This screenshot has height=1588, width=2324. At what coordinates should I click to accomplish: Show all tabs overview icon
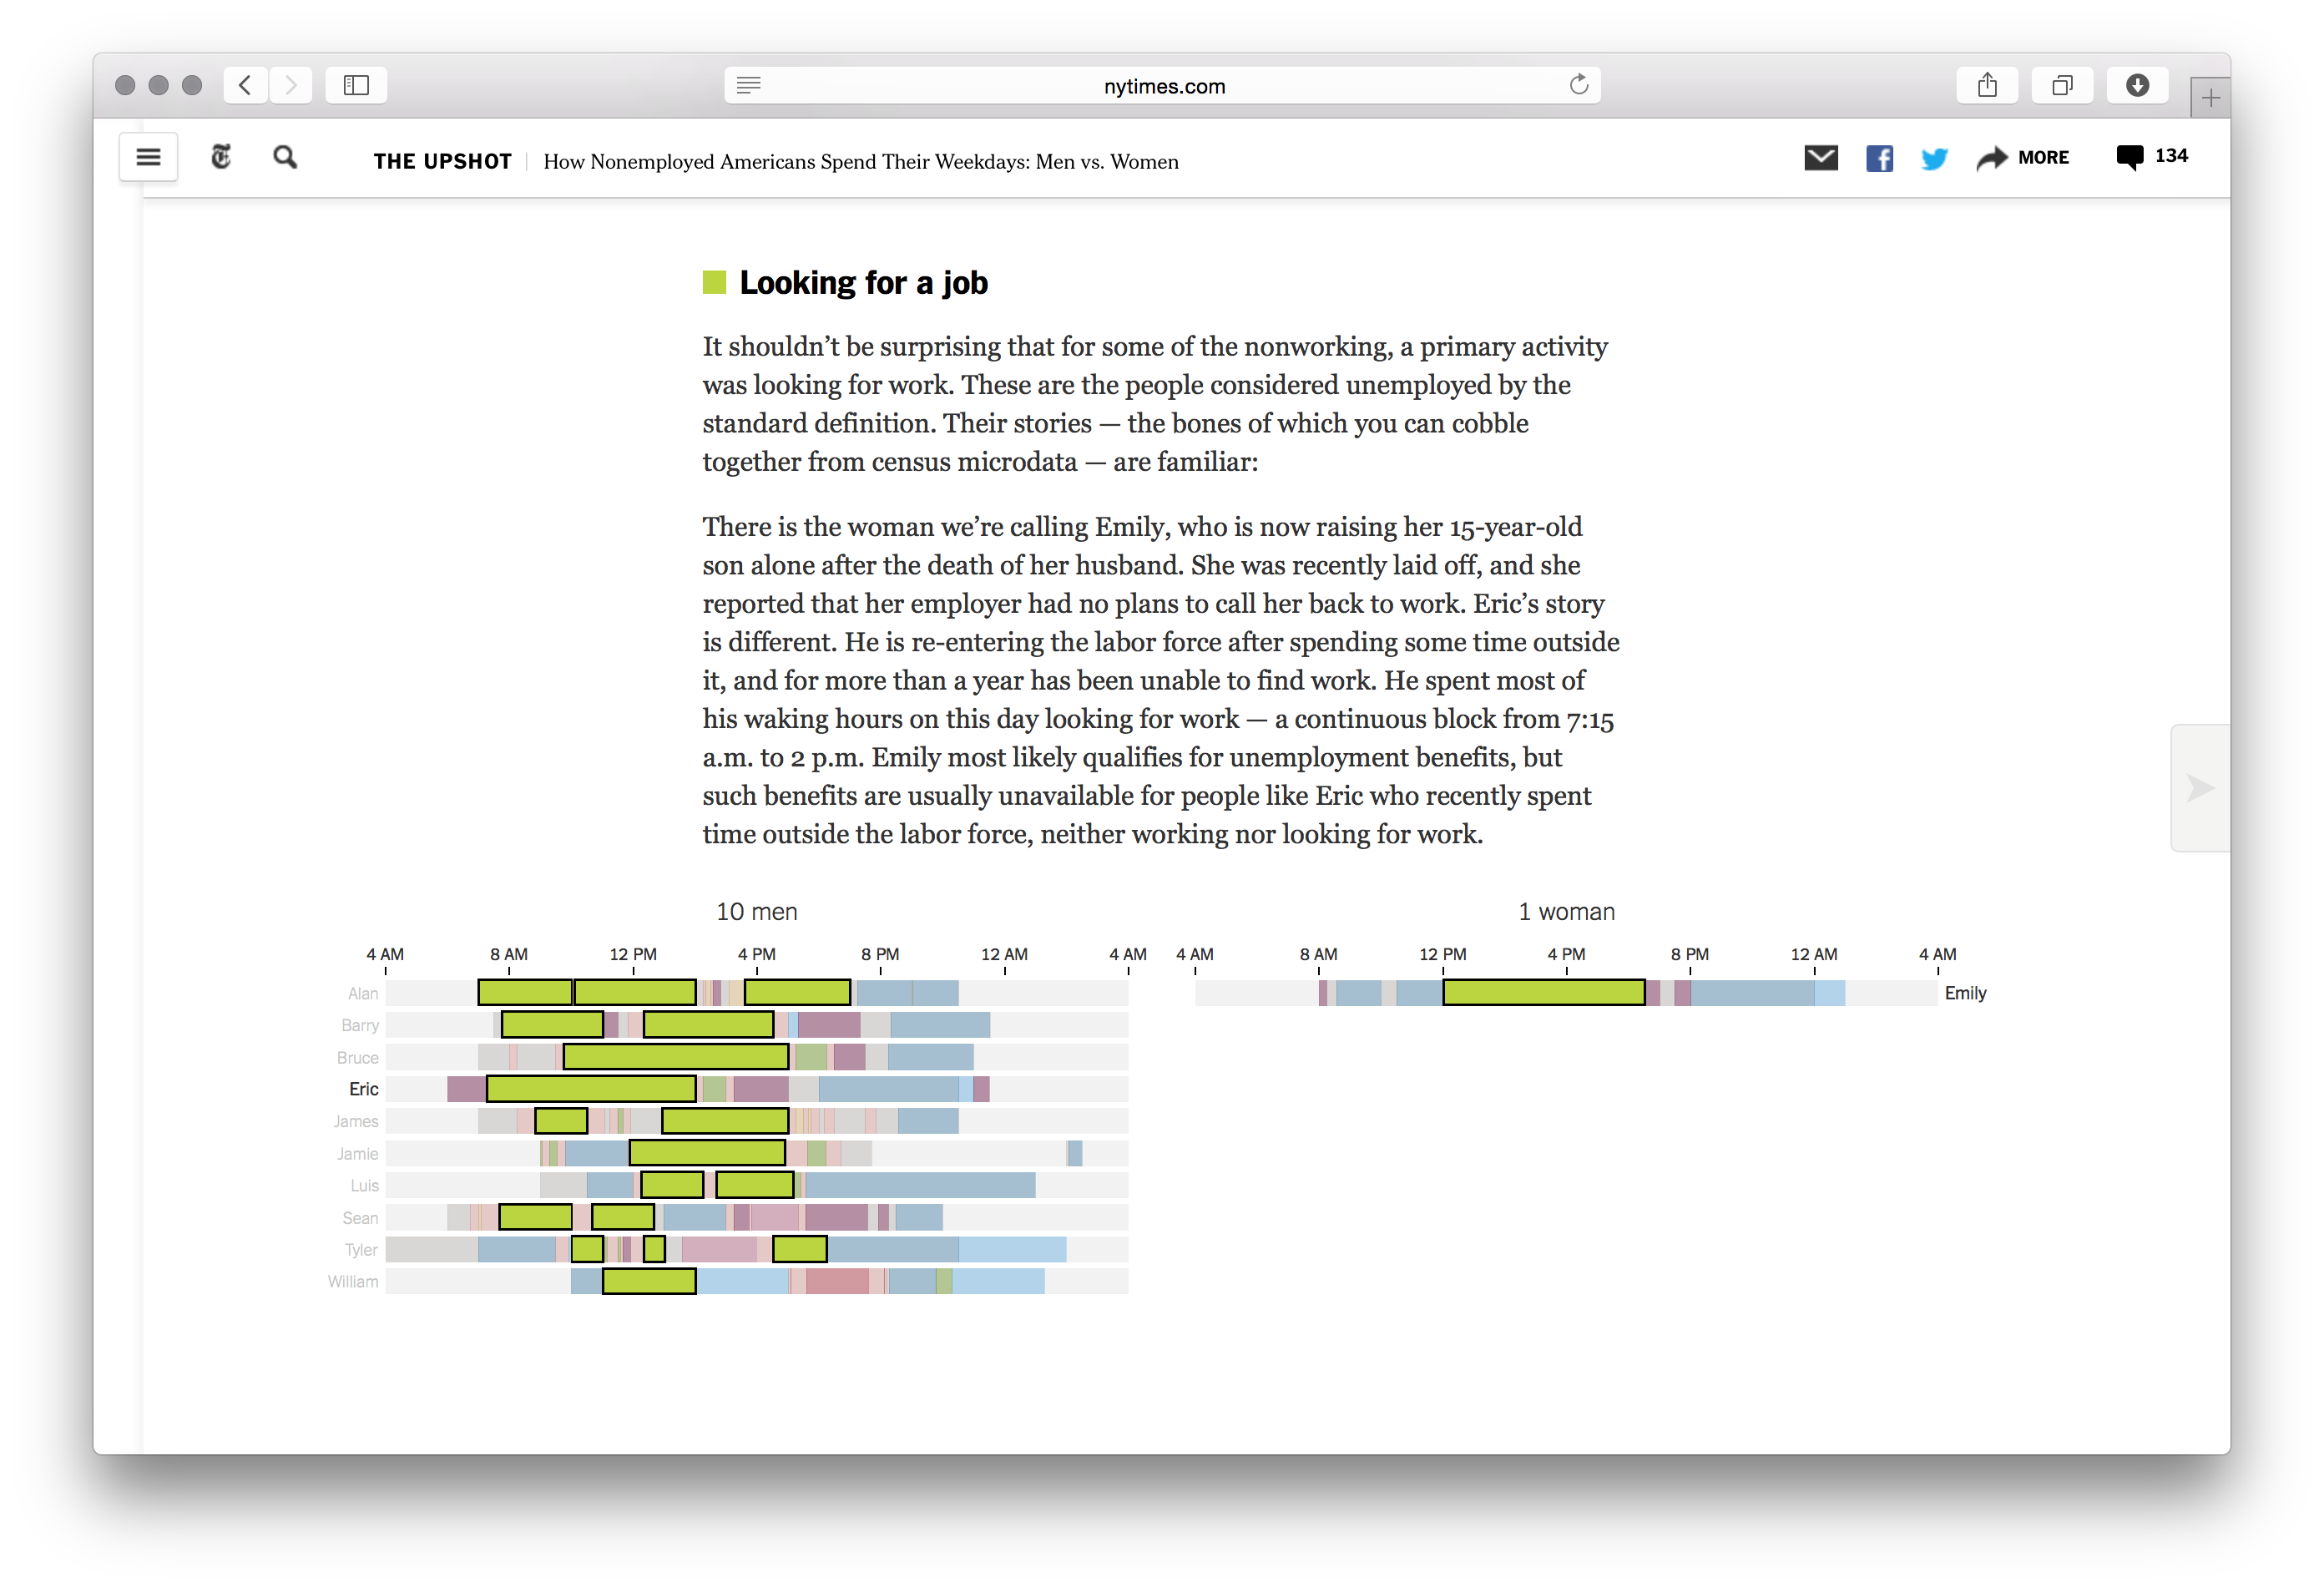pyautogui.click(x=2062, y=85)
